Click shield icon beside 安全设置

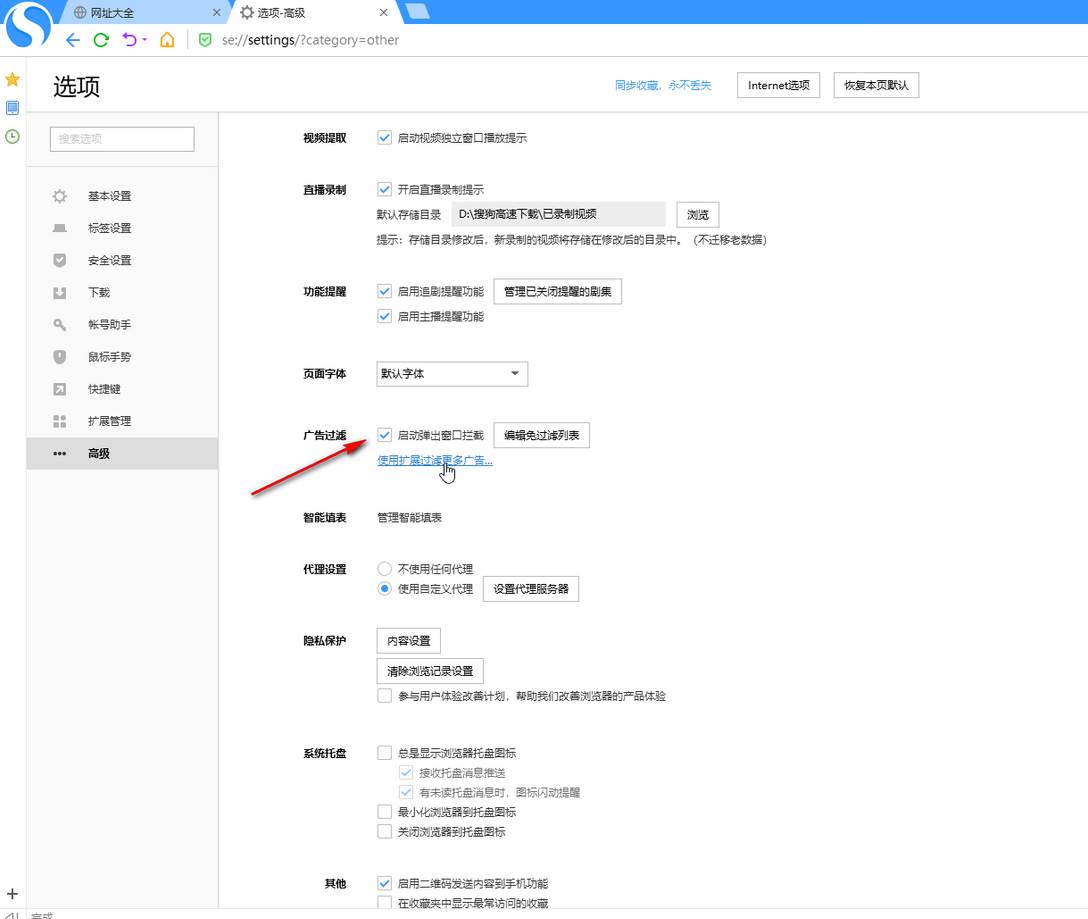pyautogui.click(x=60, y=260)
